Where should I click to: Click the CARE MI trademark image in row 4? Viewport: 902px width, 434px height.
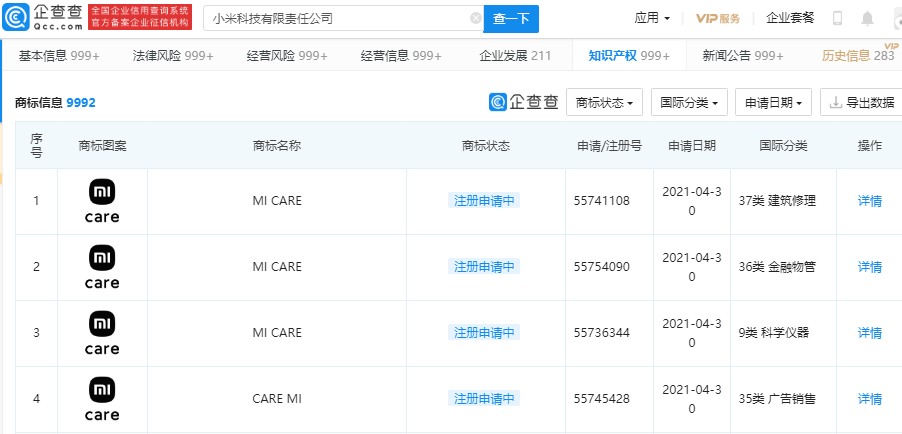(x=102, y=399)
